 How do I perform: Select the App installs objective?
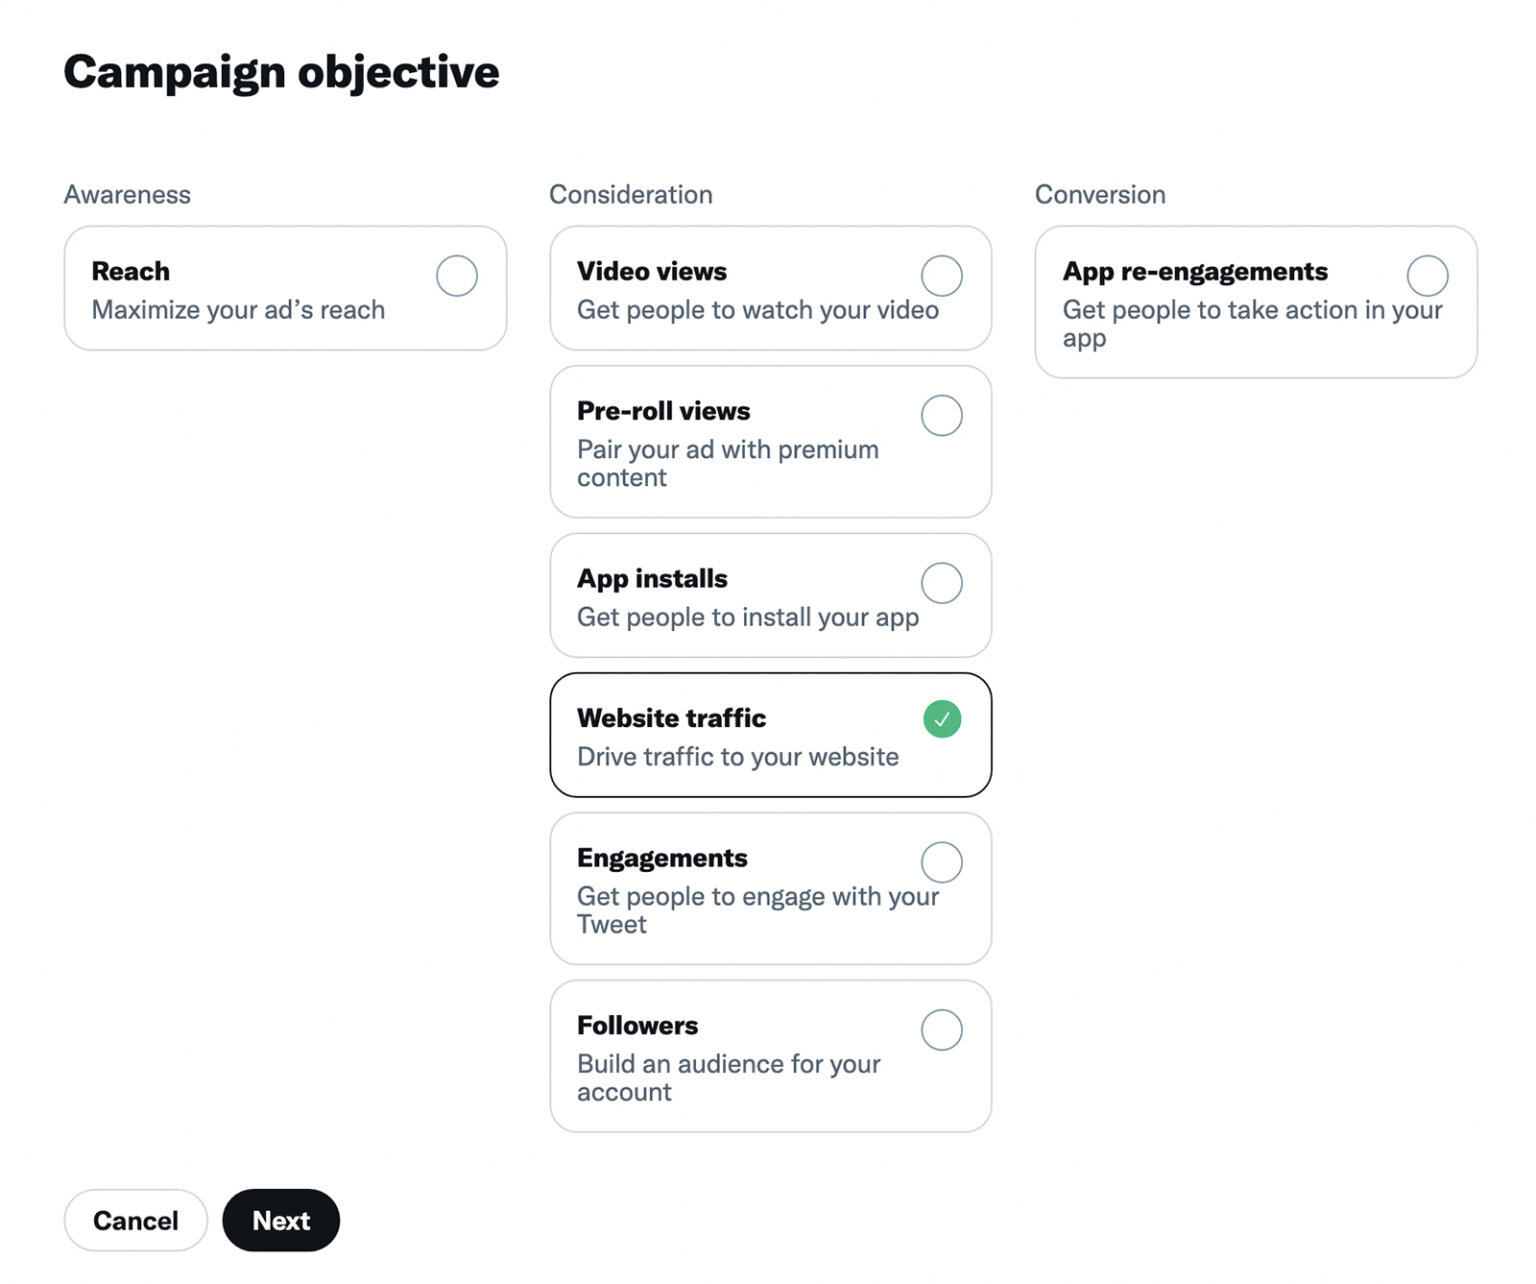pos(941,582)
